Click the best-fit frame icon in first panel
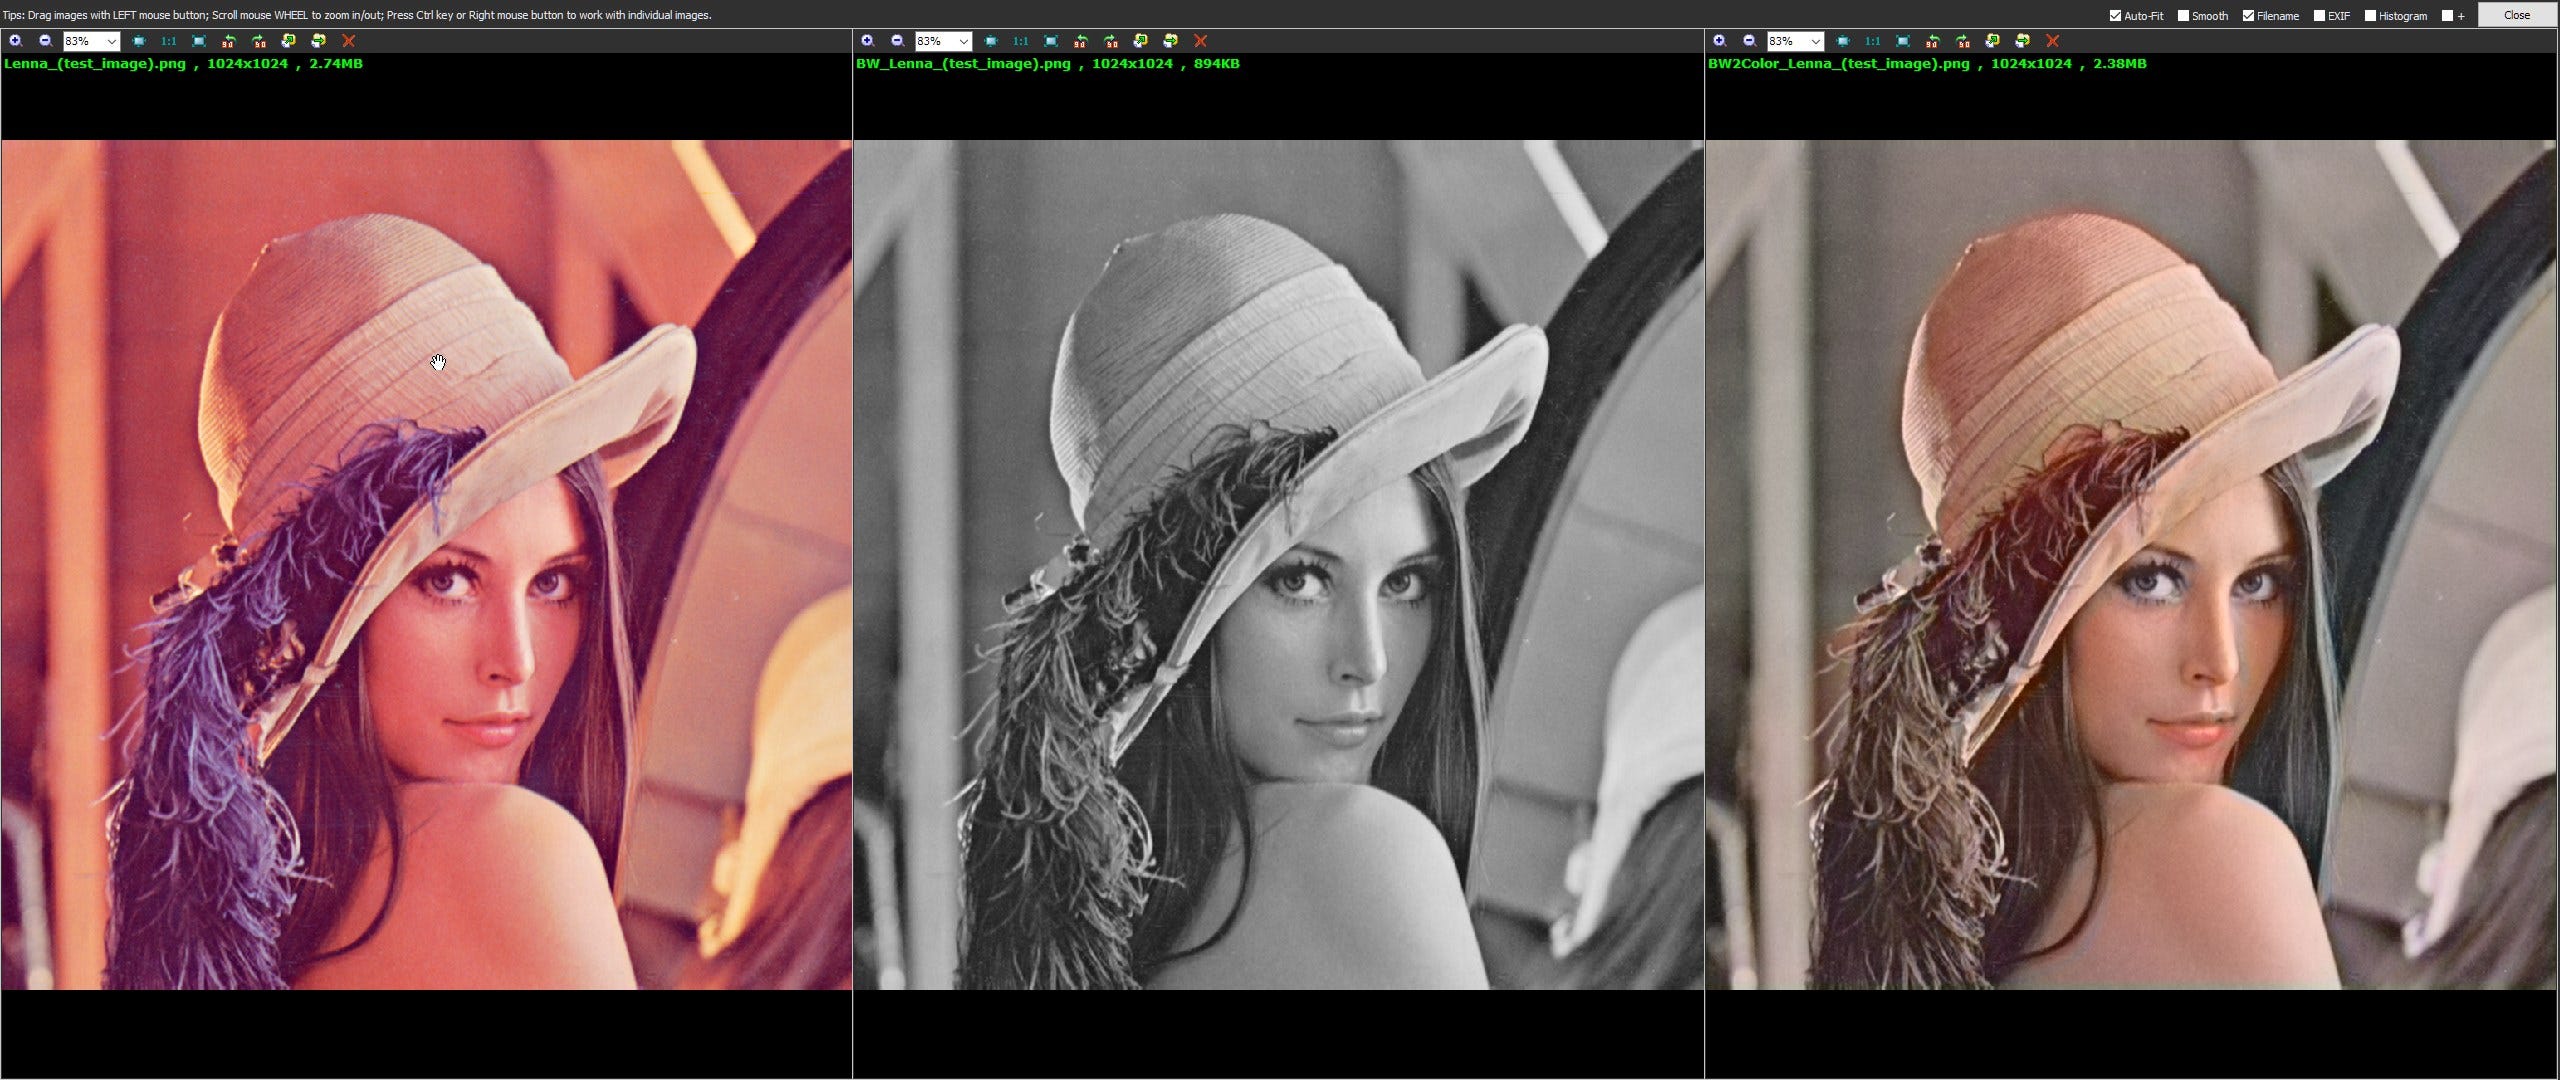 (199, 41)
